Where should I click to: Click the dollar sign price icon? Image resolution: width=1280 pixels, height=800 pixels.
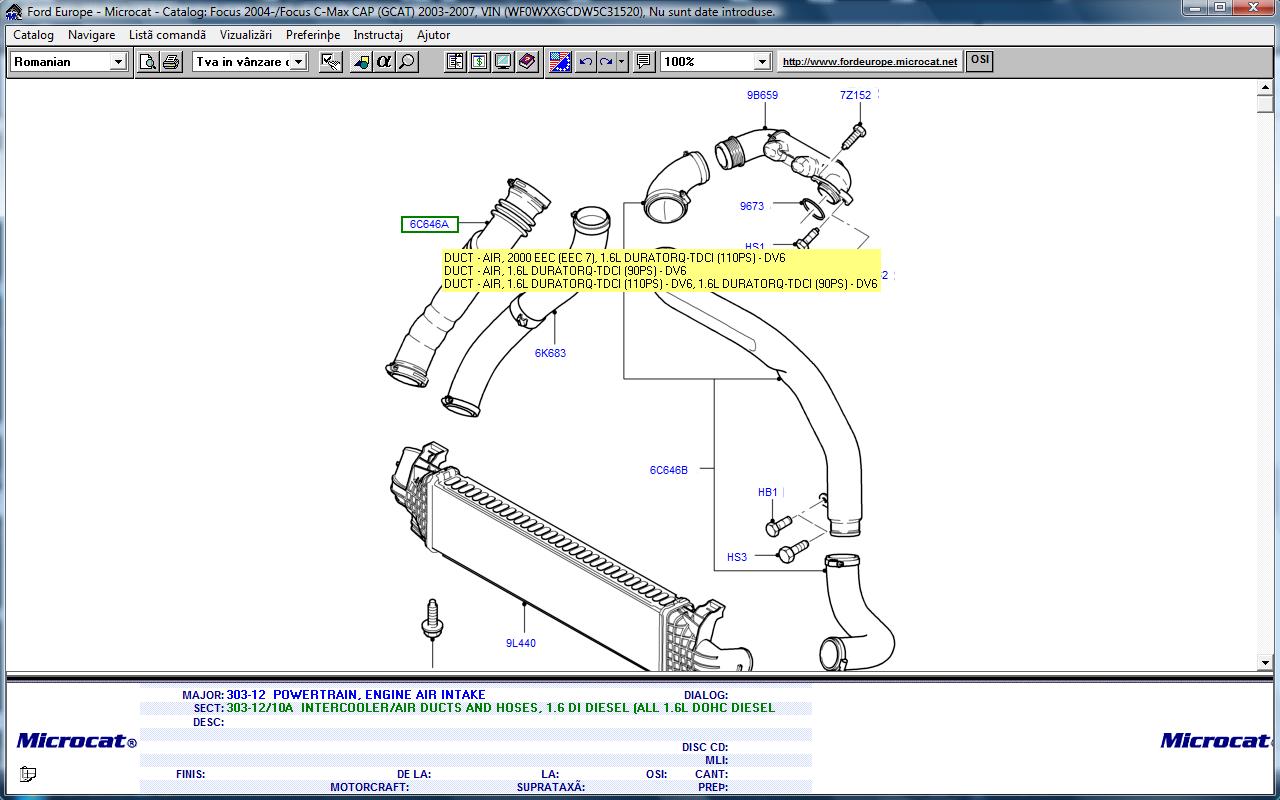click(479, 62)
